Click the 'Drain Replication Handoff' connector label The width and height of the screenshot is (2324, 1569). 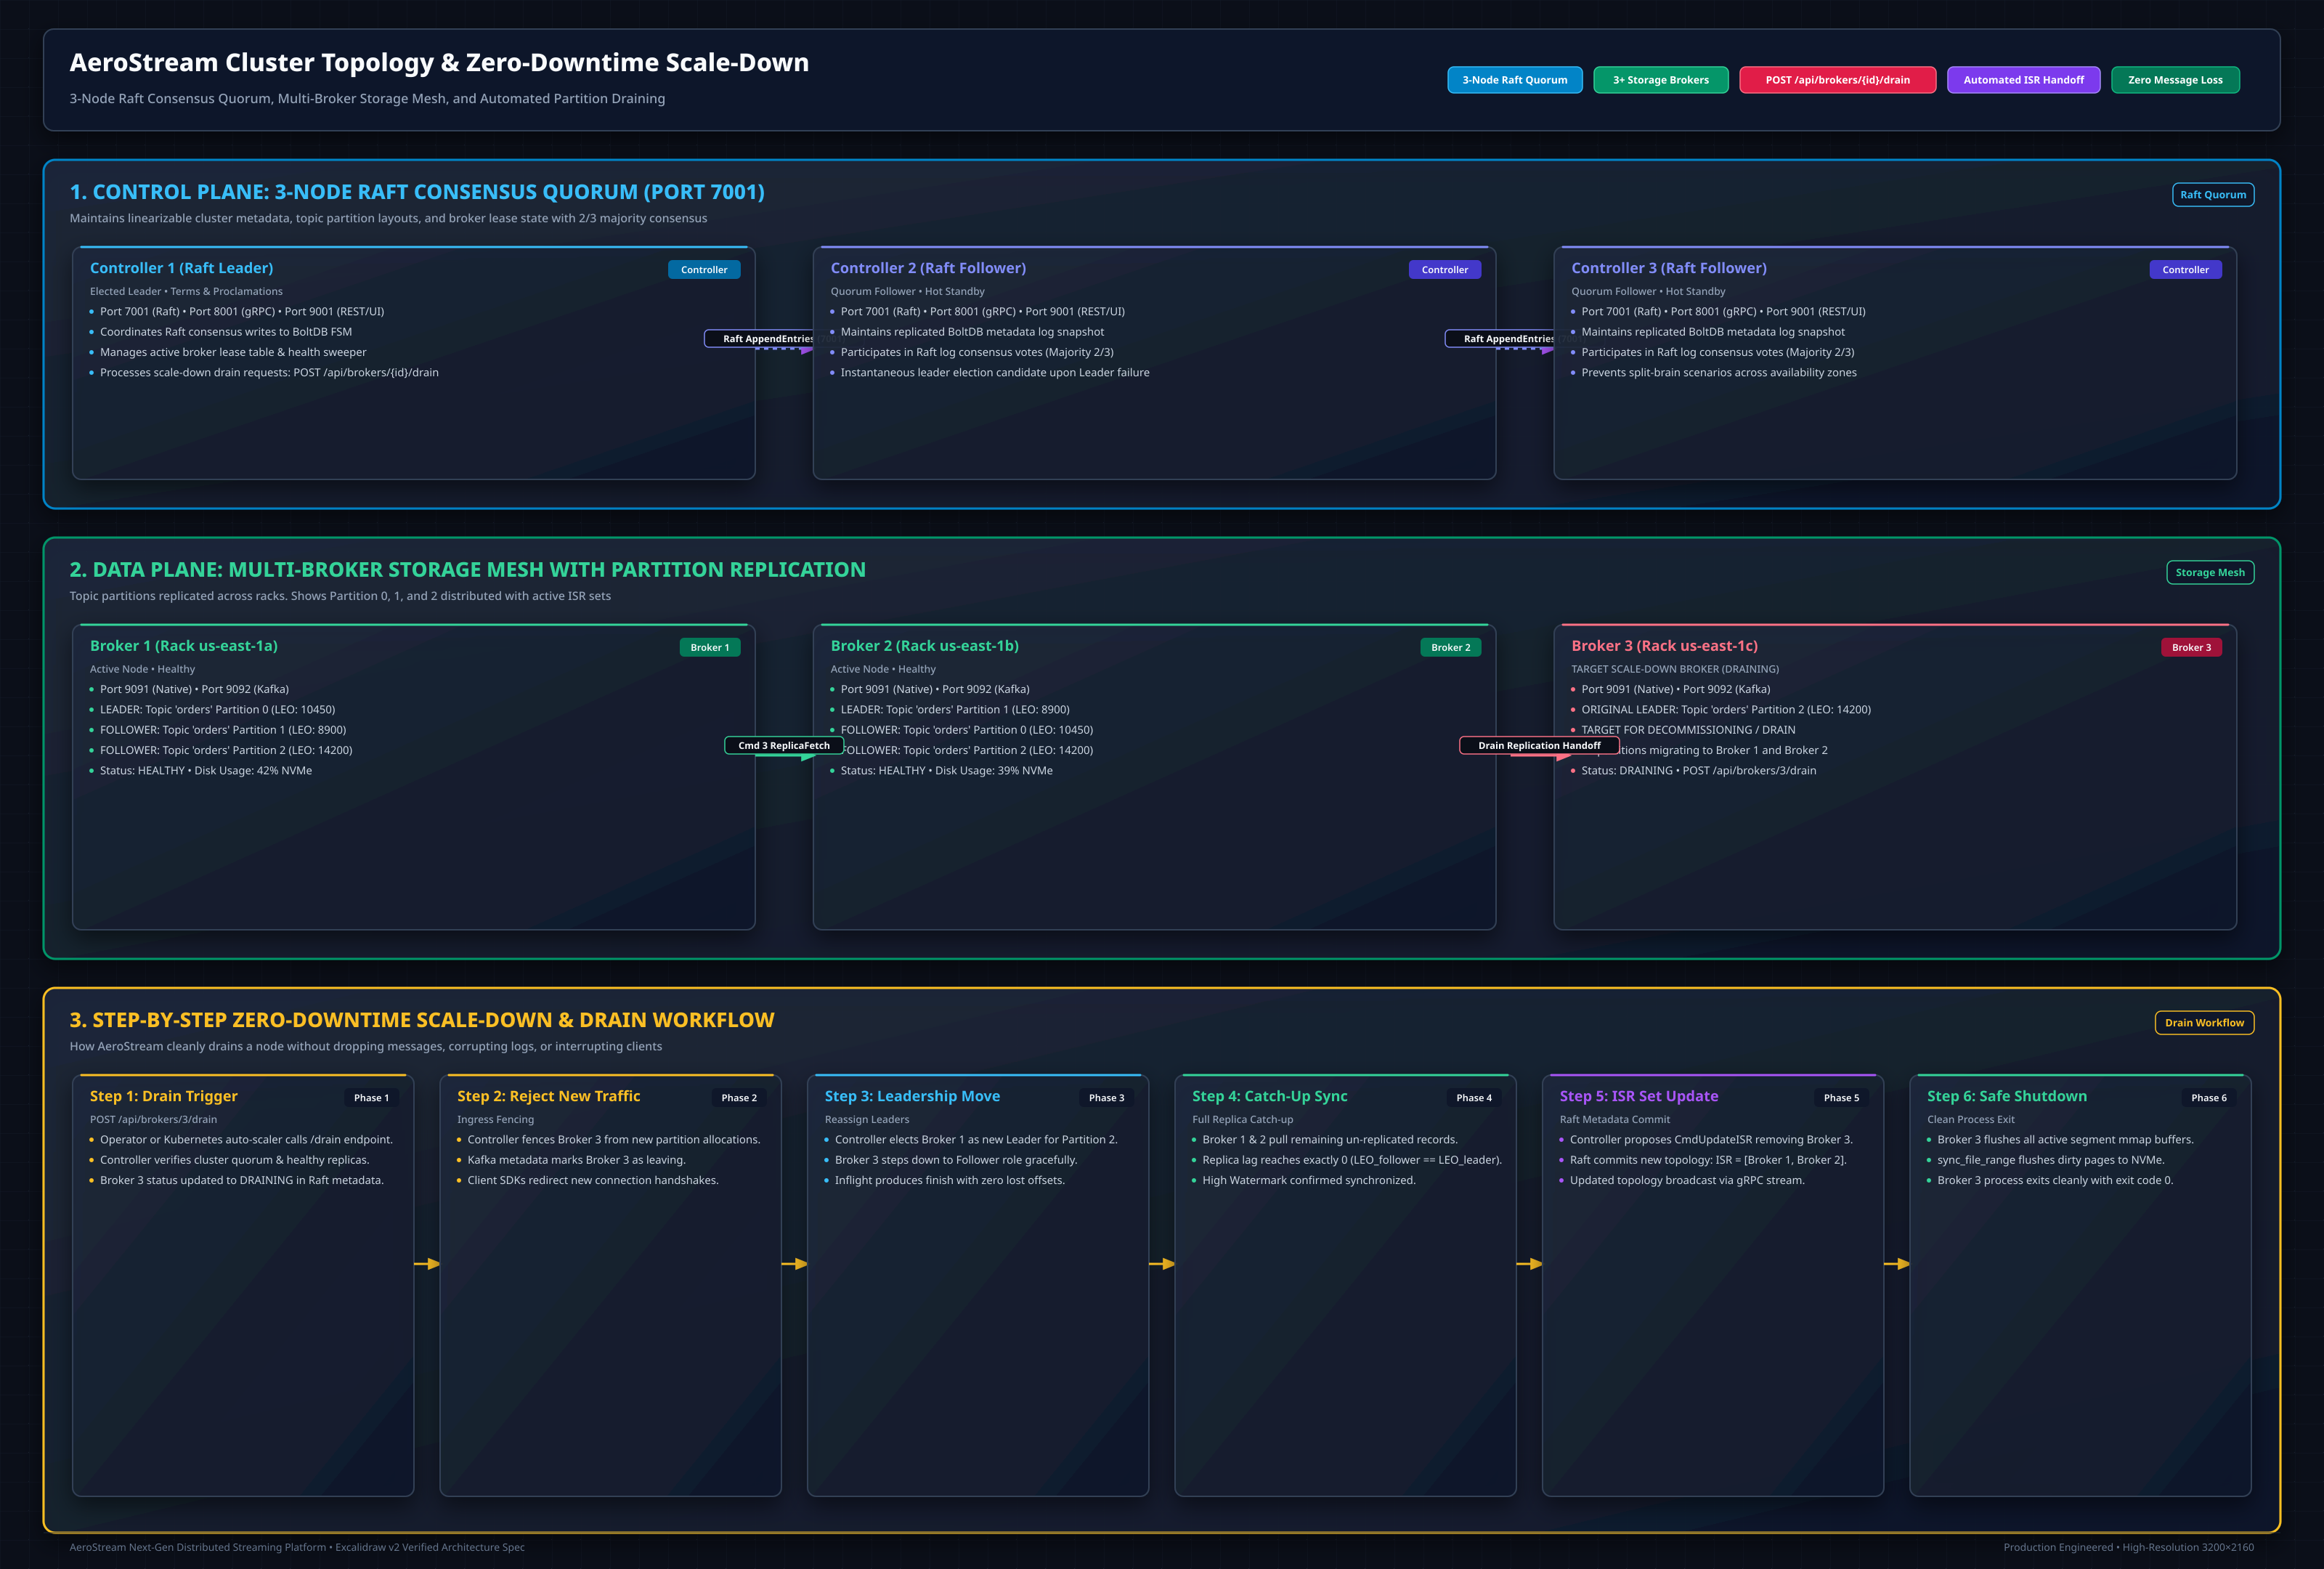[x=1539, y=745]
